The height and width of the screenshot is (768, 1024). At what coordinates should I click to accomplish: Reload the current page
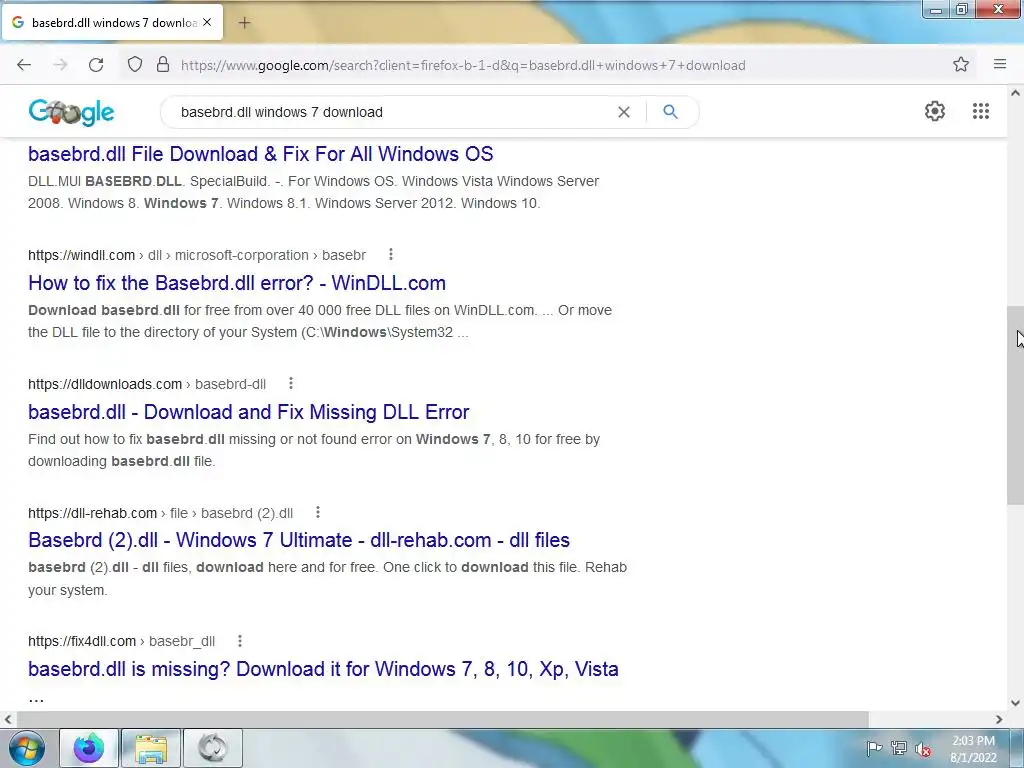point(96,65)
